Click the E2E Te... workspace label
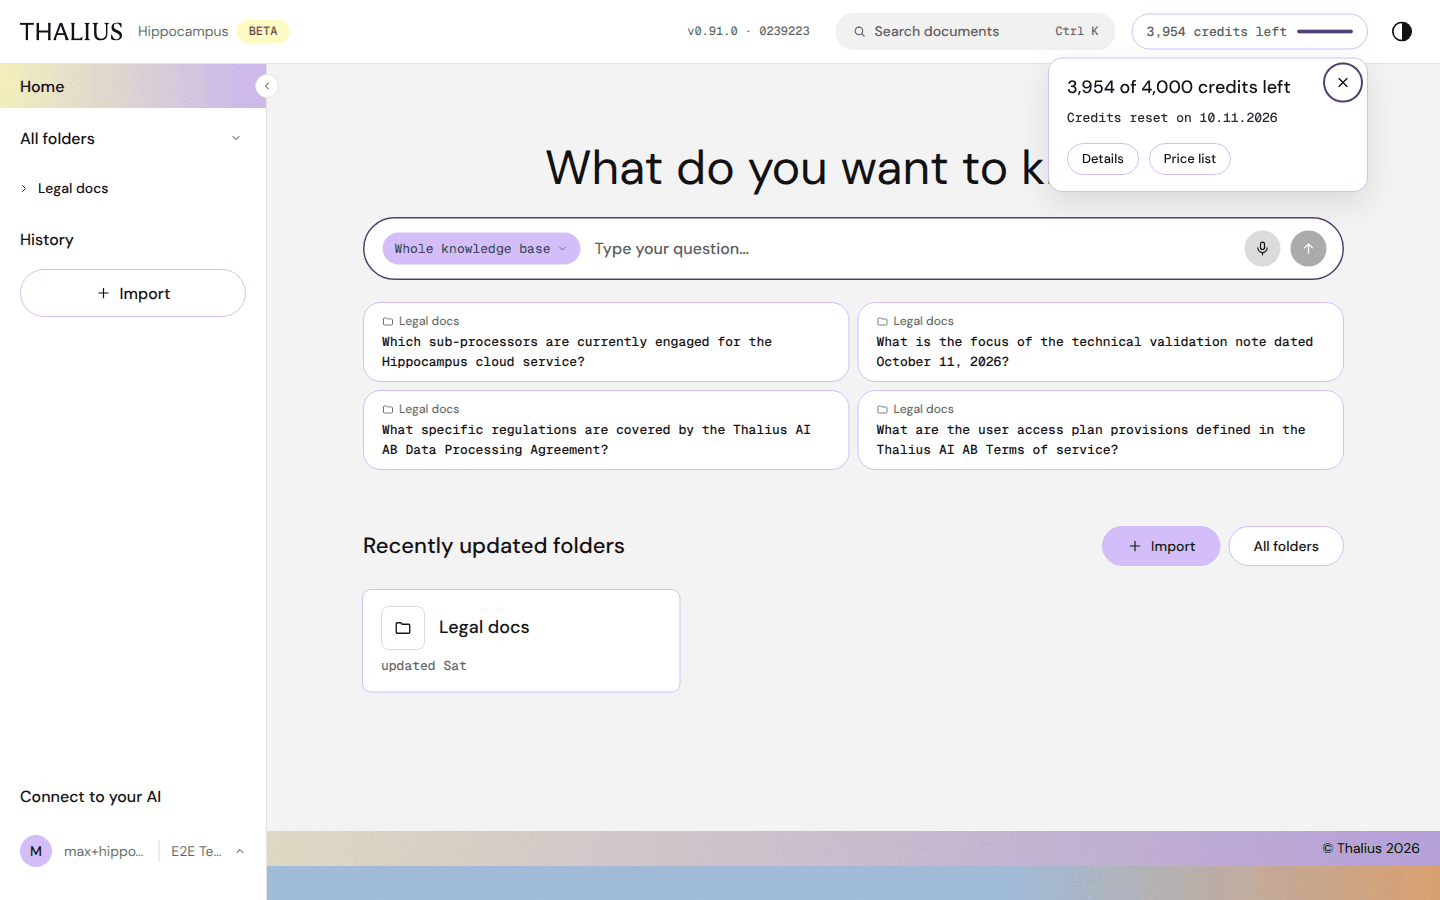Screen dimensions: 1440x900 196,851
